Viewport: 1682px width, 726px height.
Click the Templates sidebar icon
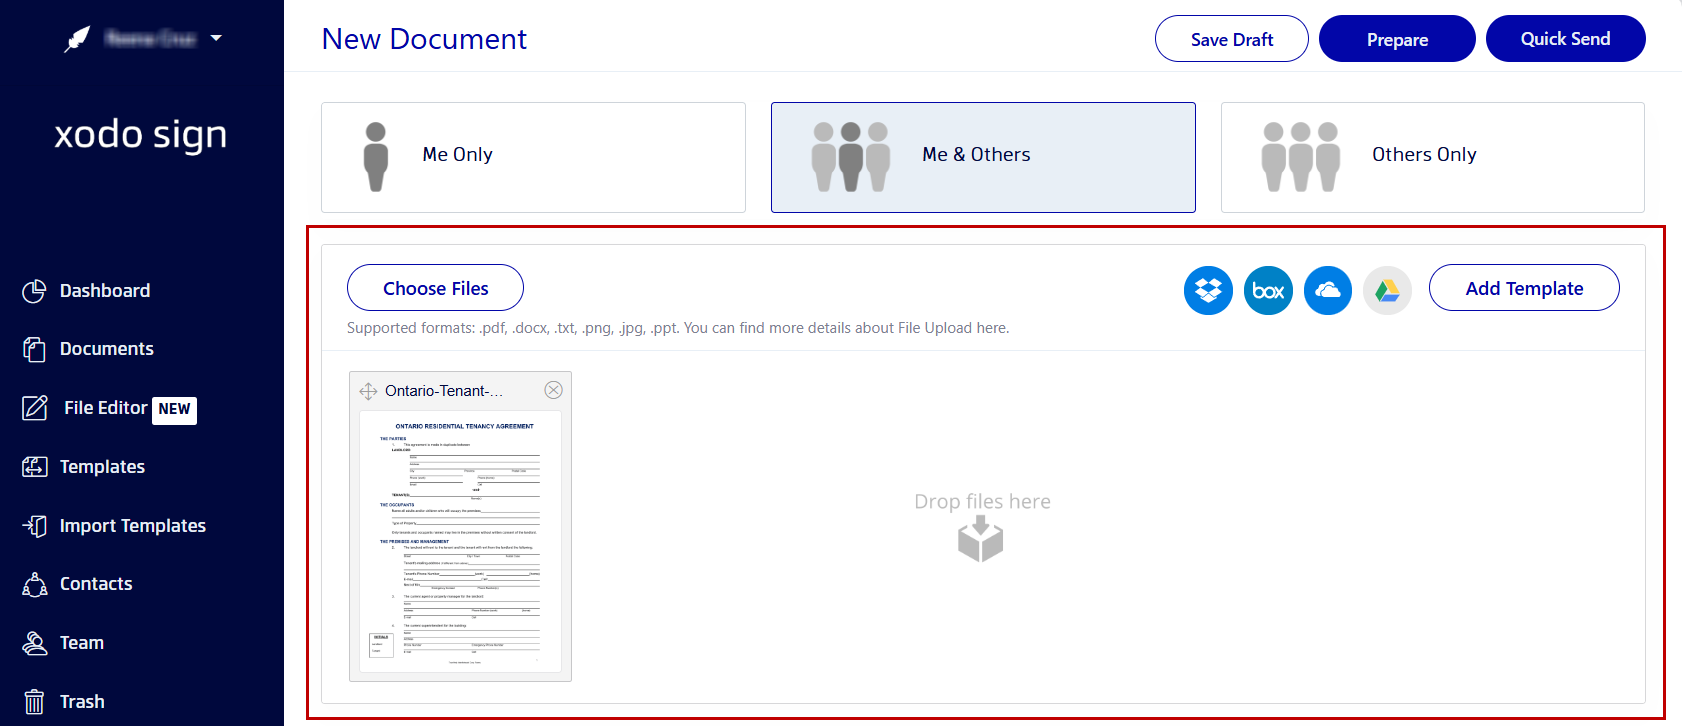pyautogui.click(x=34, y=467)
